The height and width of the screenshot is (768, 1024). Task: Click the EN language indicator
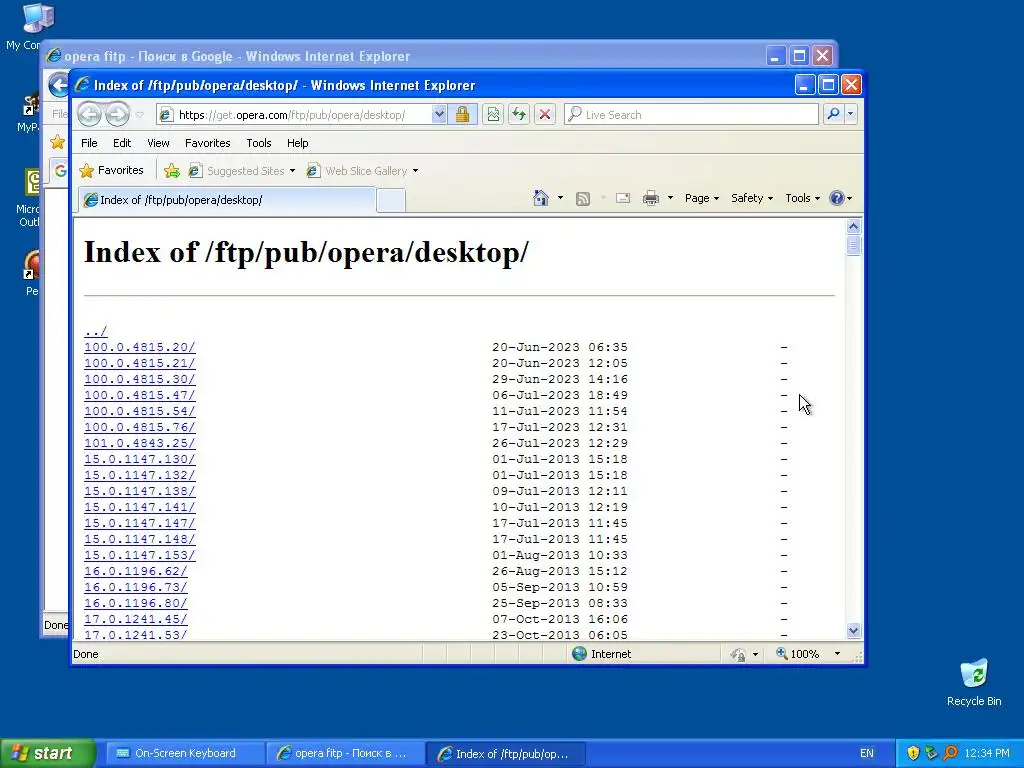(x=867, y=753)
